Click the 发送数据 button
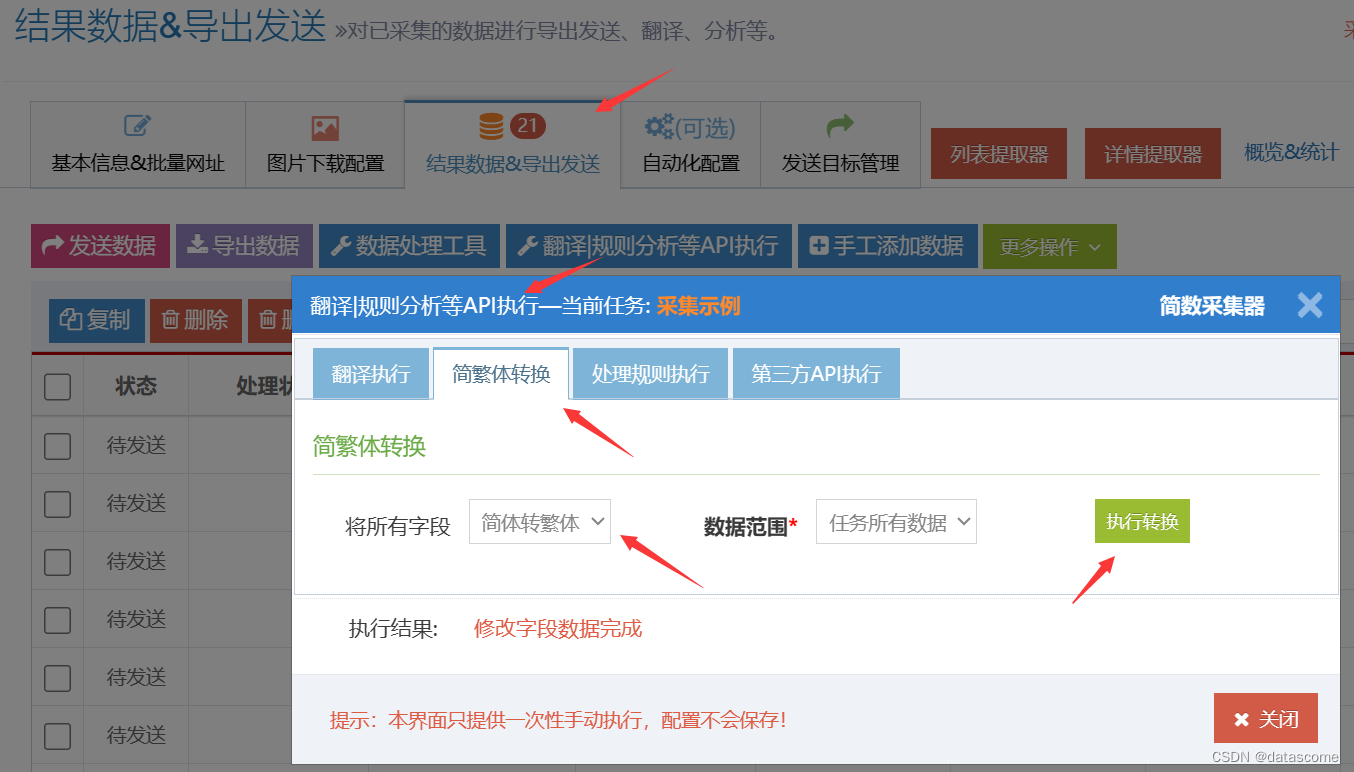The image size is (1354, 772). [x=100, y=246]
